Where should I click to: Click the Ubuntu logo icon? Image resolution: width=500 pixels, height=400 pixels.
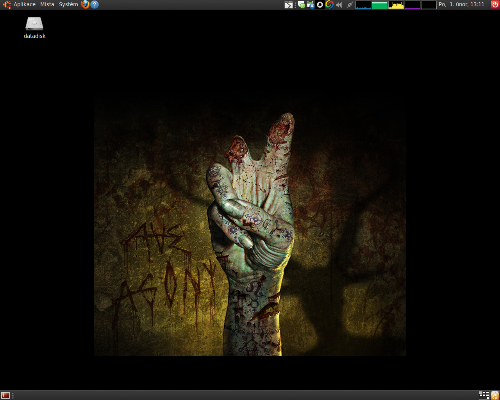click(7, 4)
